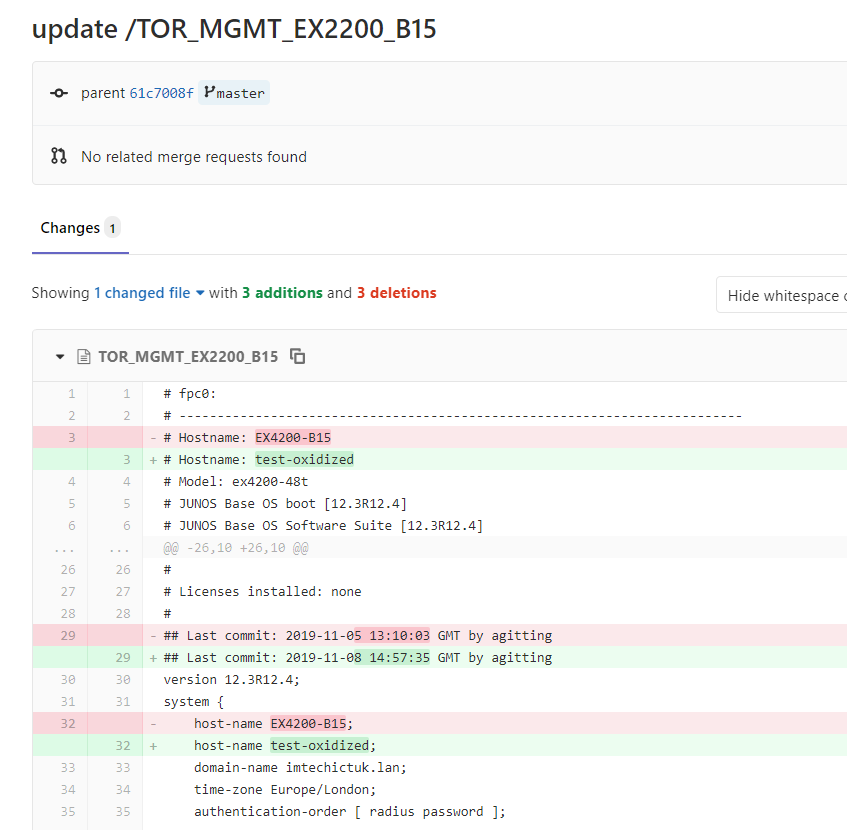Viewport: 847px width, 830px height.
Task: Open the '1 changed file' dropdown
Action: tap(149, 293)
